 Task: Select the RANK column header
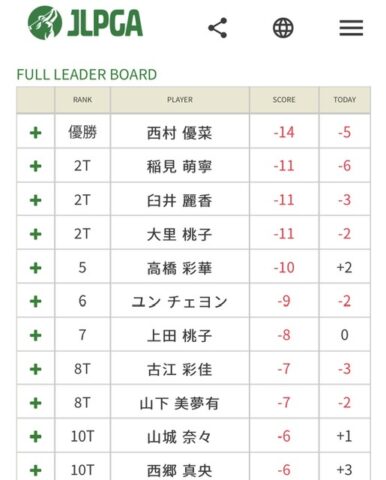pyautogui.click(x=82, y=100)
